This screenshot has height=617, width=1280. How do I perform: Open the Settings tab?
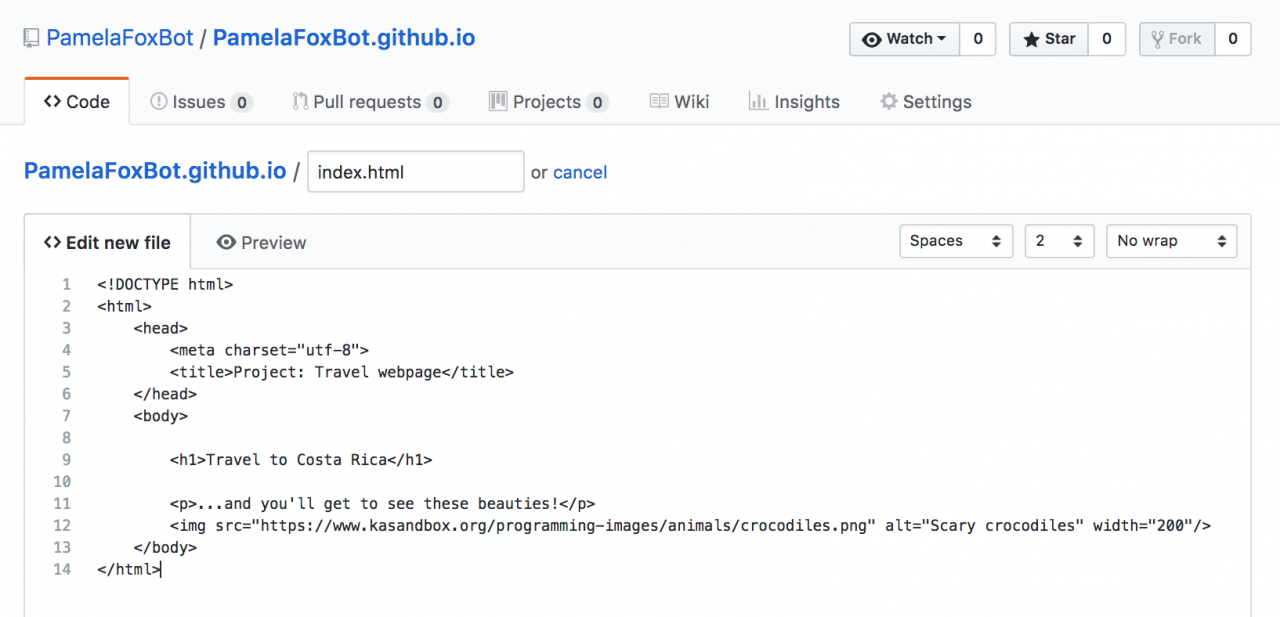[926, 101]
